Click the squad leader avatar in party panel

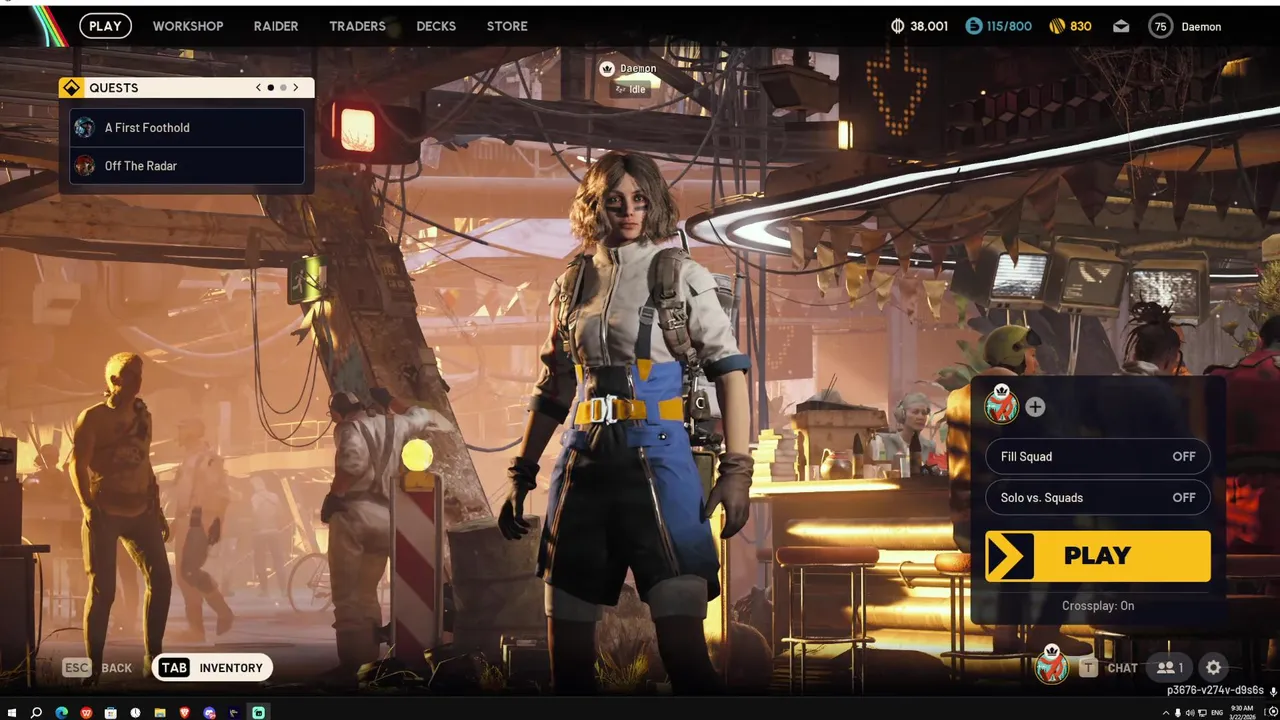point(1001,405)
